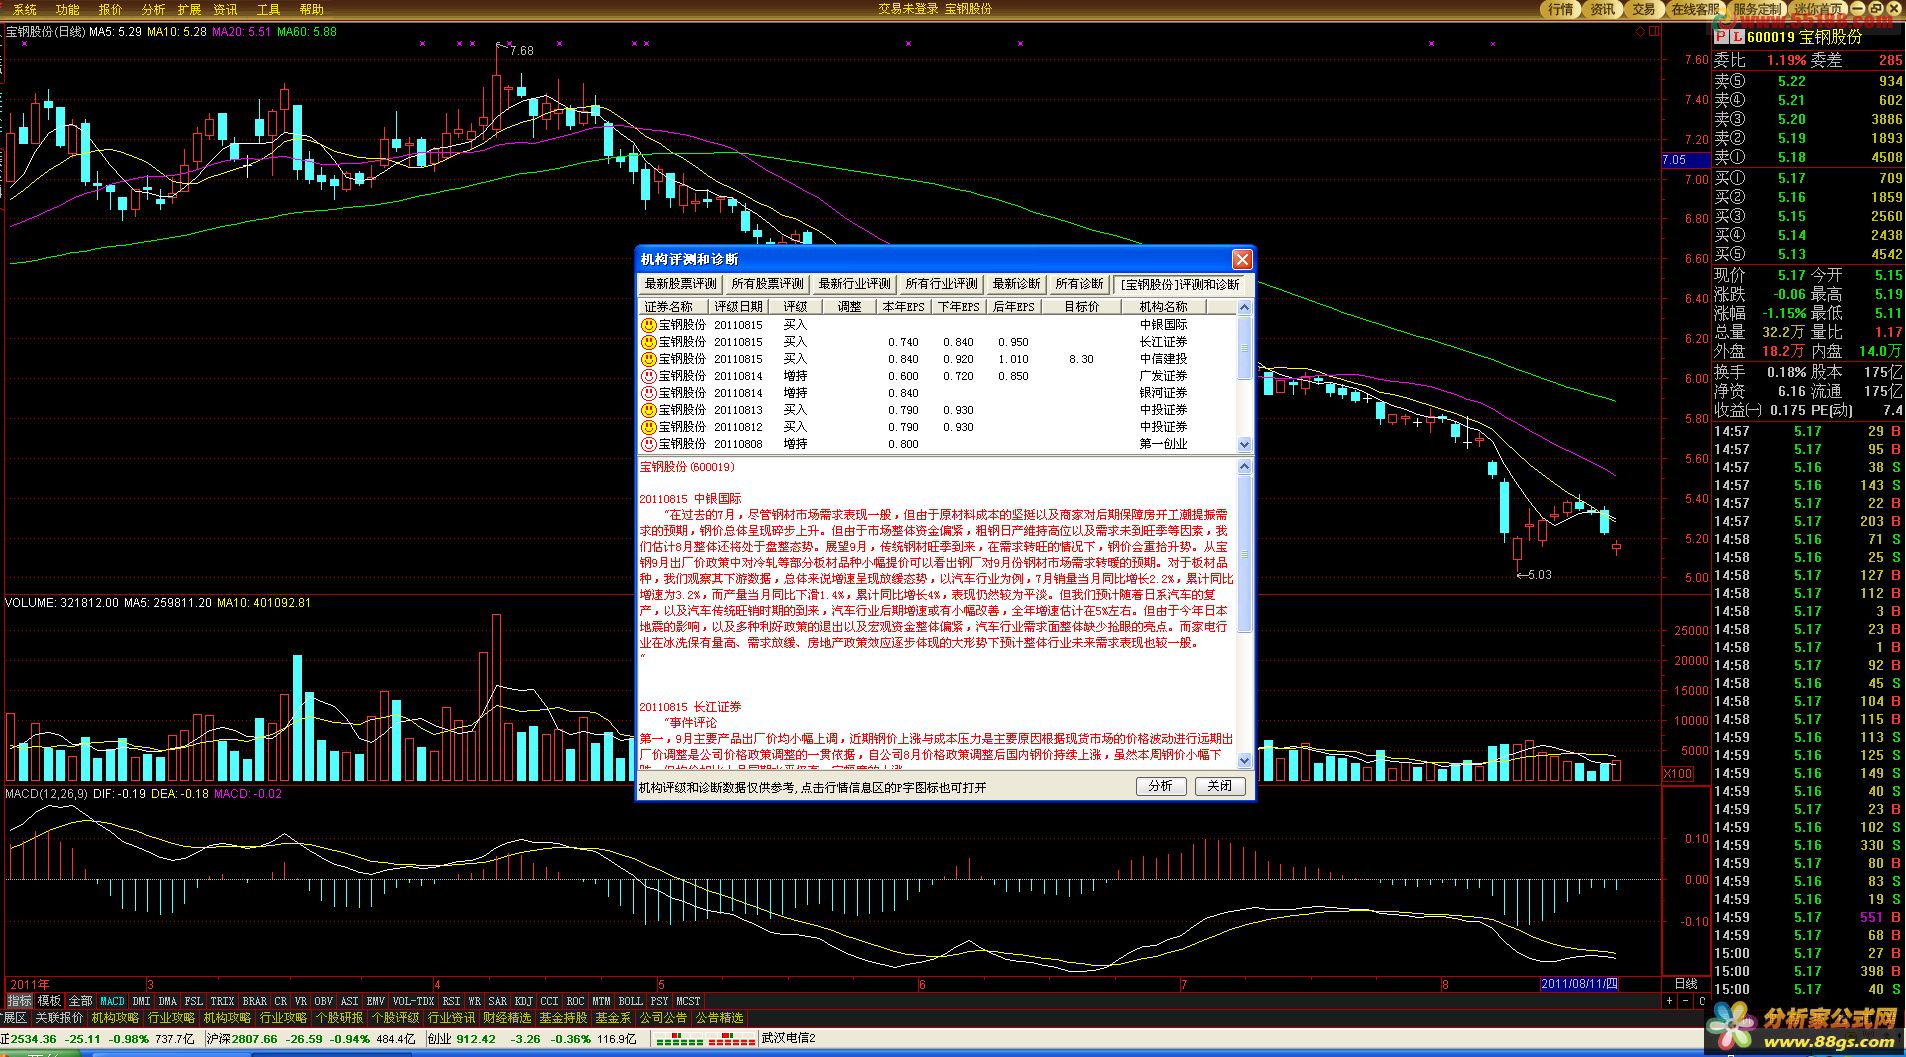Screen dimensions: 1906x1057
Task: Open the 财经精选 bottom tab
Action: [507, 1018]
